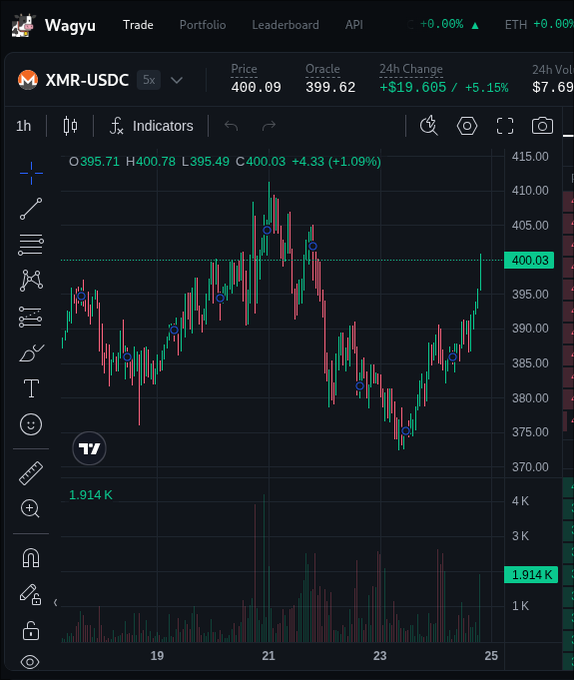Click the H400.78 high value in legend
The width and height of the screenshot is (574, 680).
[x=150, y=162]
